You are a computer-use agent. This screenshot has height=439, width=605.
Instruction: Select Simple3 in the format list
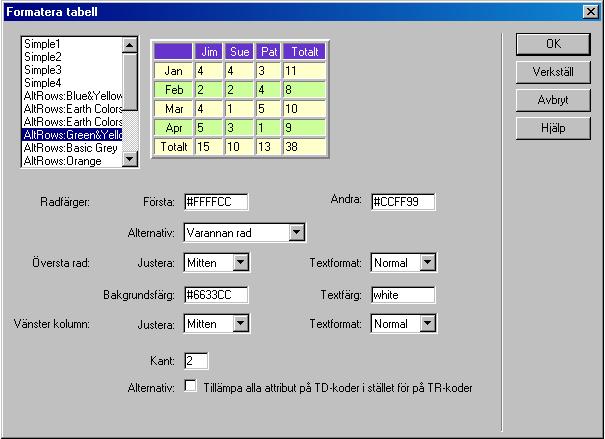coord(72,70)
